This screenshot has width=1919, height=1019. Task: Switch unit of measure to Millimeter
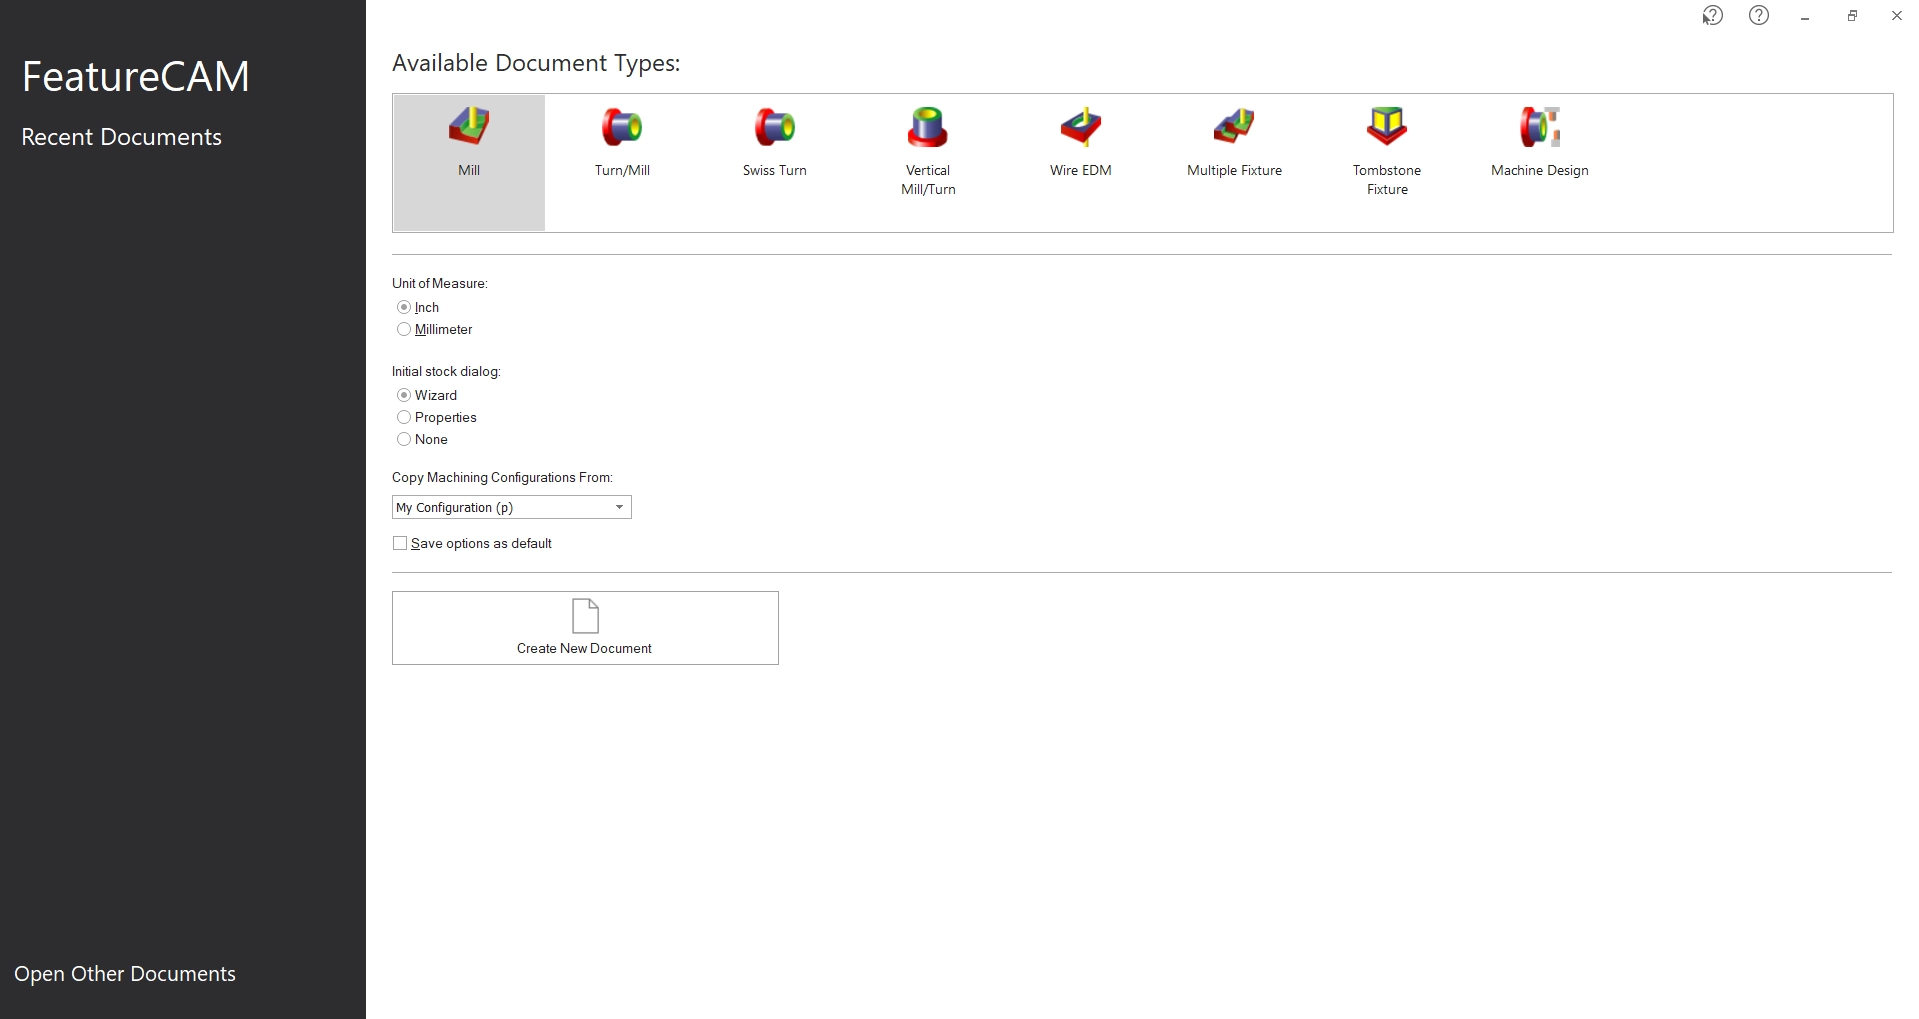point(404,329)
